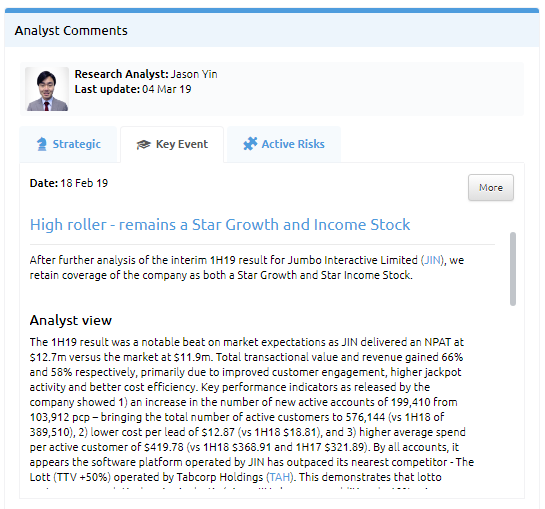Click the graduation cap icon on Key Event
The width and height of the screenshot is (545, 509).
144,144
